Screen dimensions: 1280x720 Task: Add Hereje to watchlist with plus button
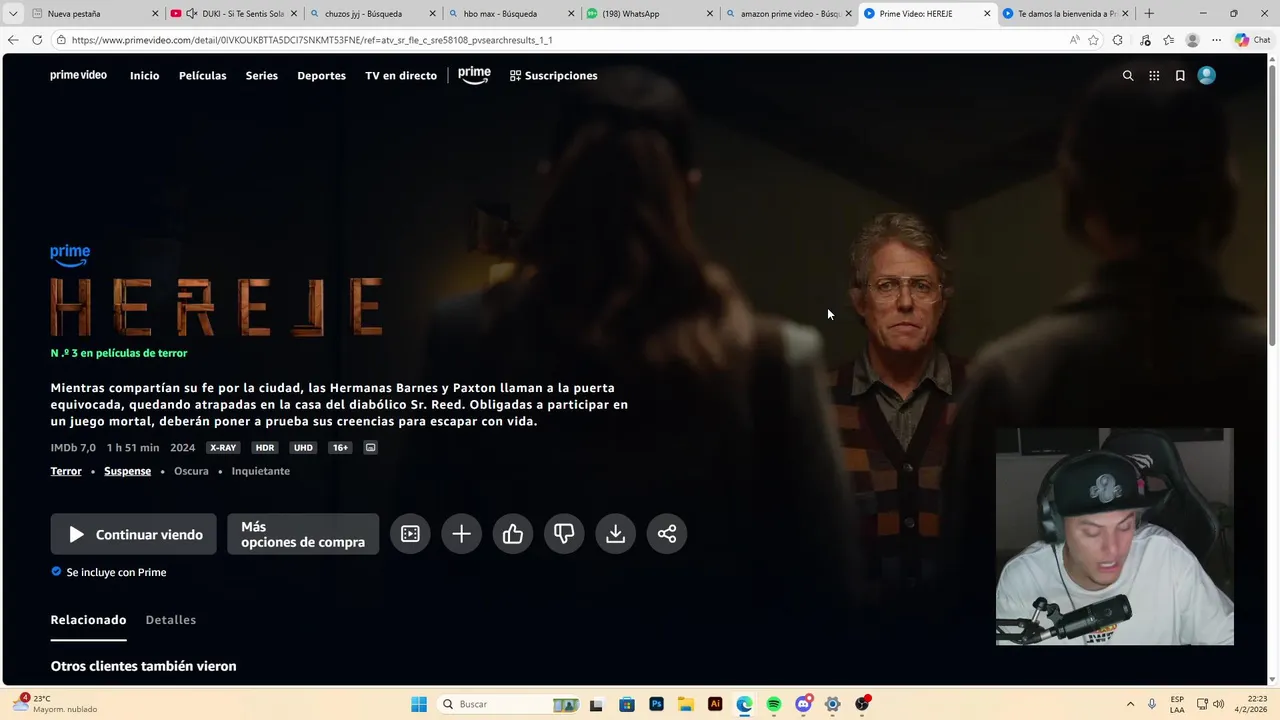click(461, 534)
